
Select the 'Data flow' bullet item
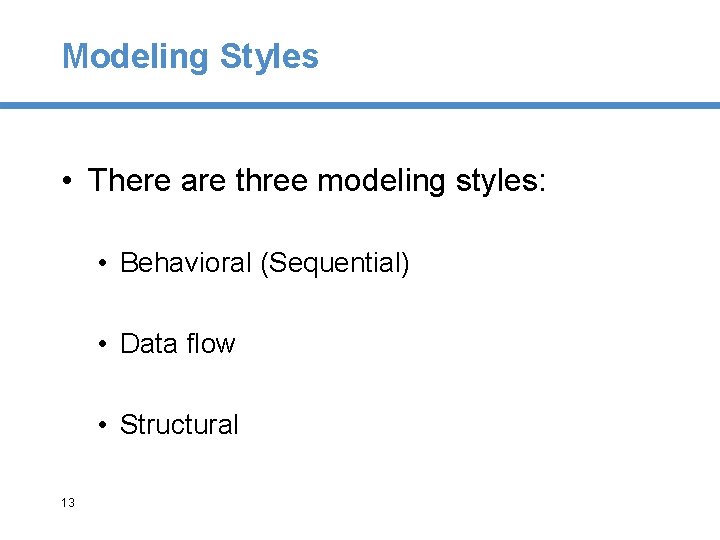pos(178,343)
